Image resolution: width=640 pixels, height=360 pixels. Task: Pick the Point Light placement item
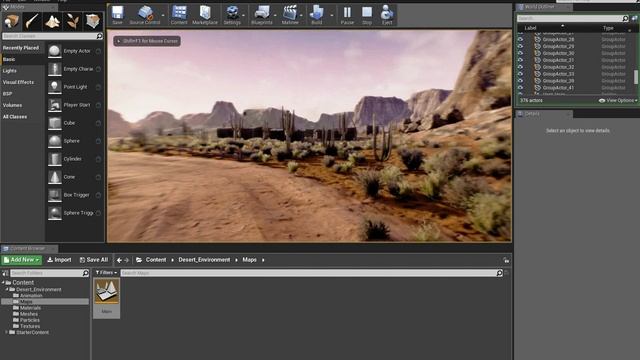(74, 87)
